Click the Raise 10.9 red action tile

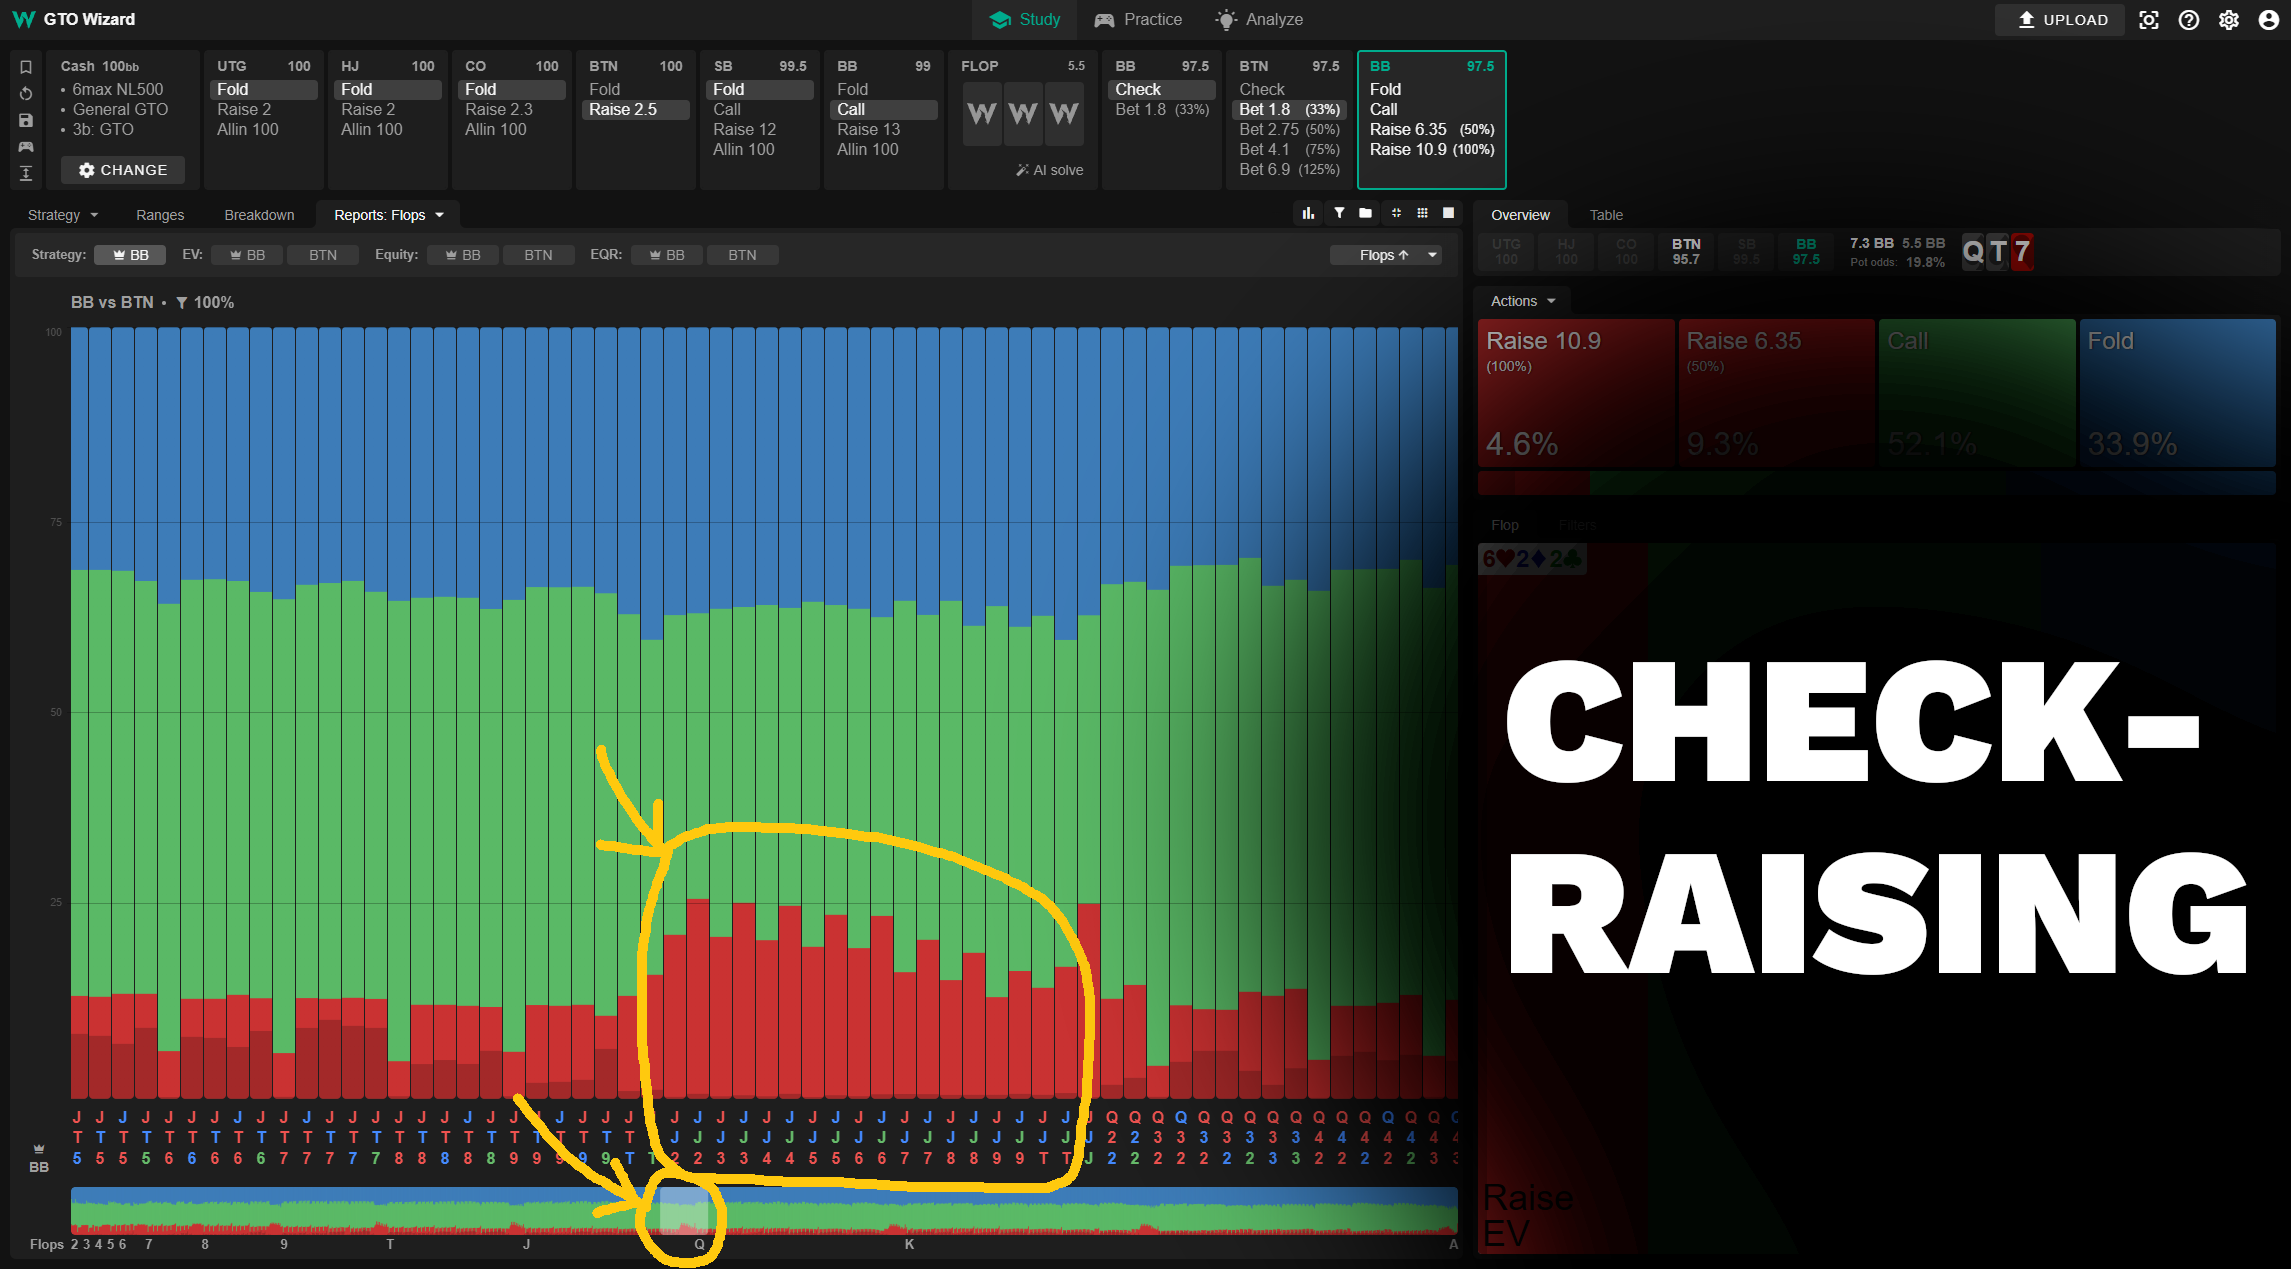1576,393
